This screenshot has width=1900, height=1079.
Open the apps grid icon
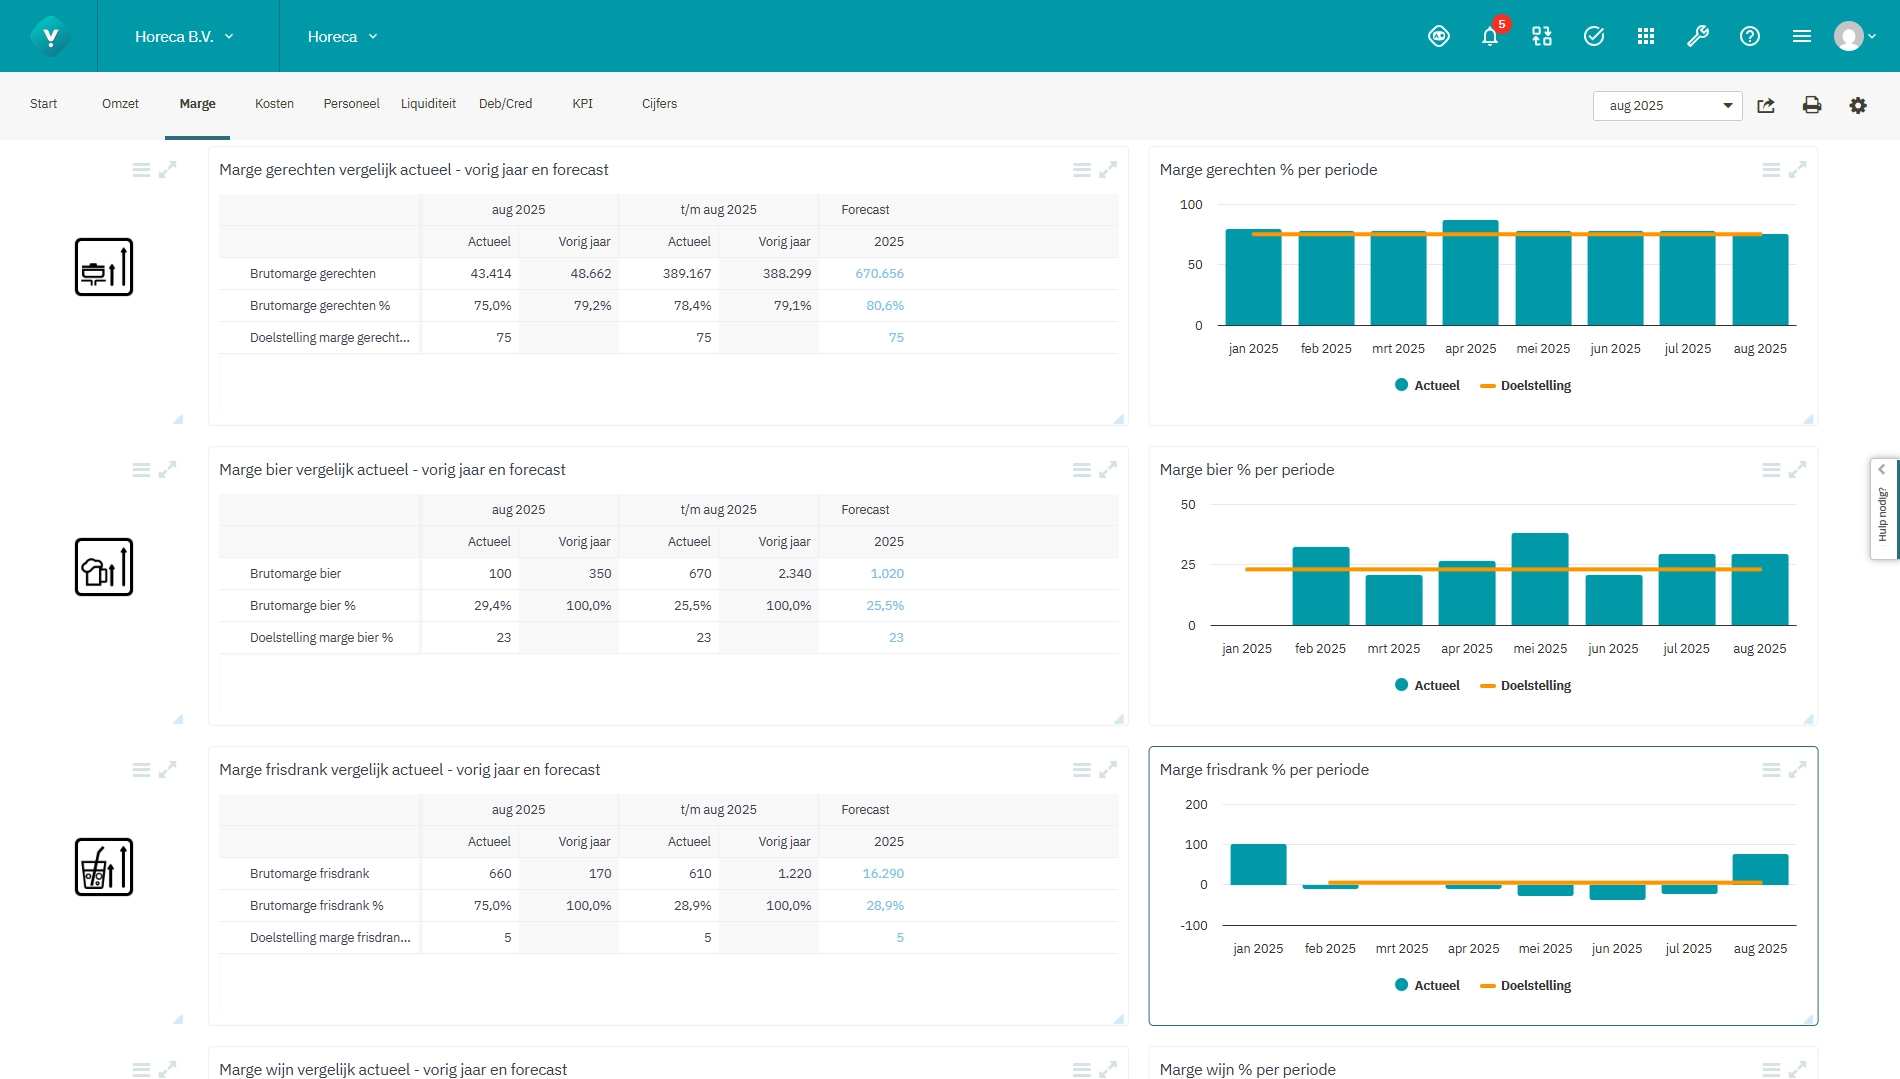[1645, 37]
